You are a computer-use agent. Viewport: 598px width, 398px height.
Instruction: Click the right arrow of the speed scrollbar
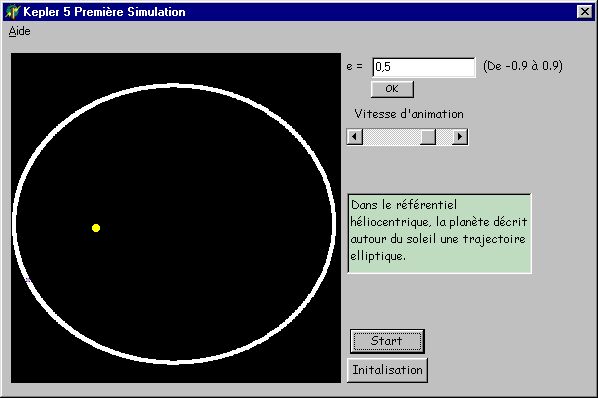(x=460, y=136)
